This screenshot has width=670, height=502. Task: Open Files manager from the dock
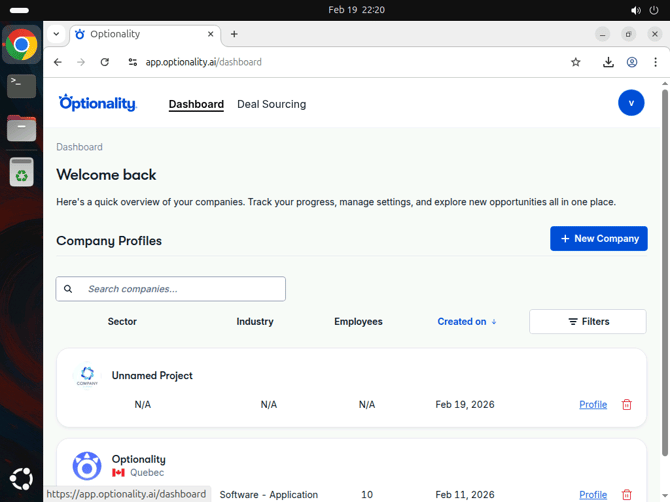(21, 128)
